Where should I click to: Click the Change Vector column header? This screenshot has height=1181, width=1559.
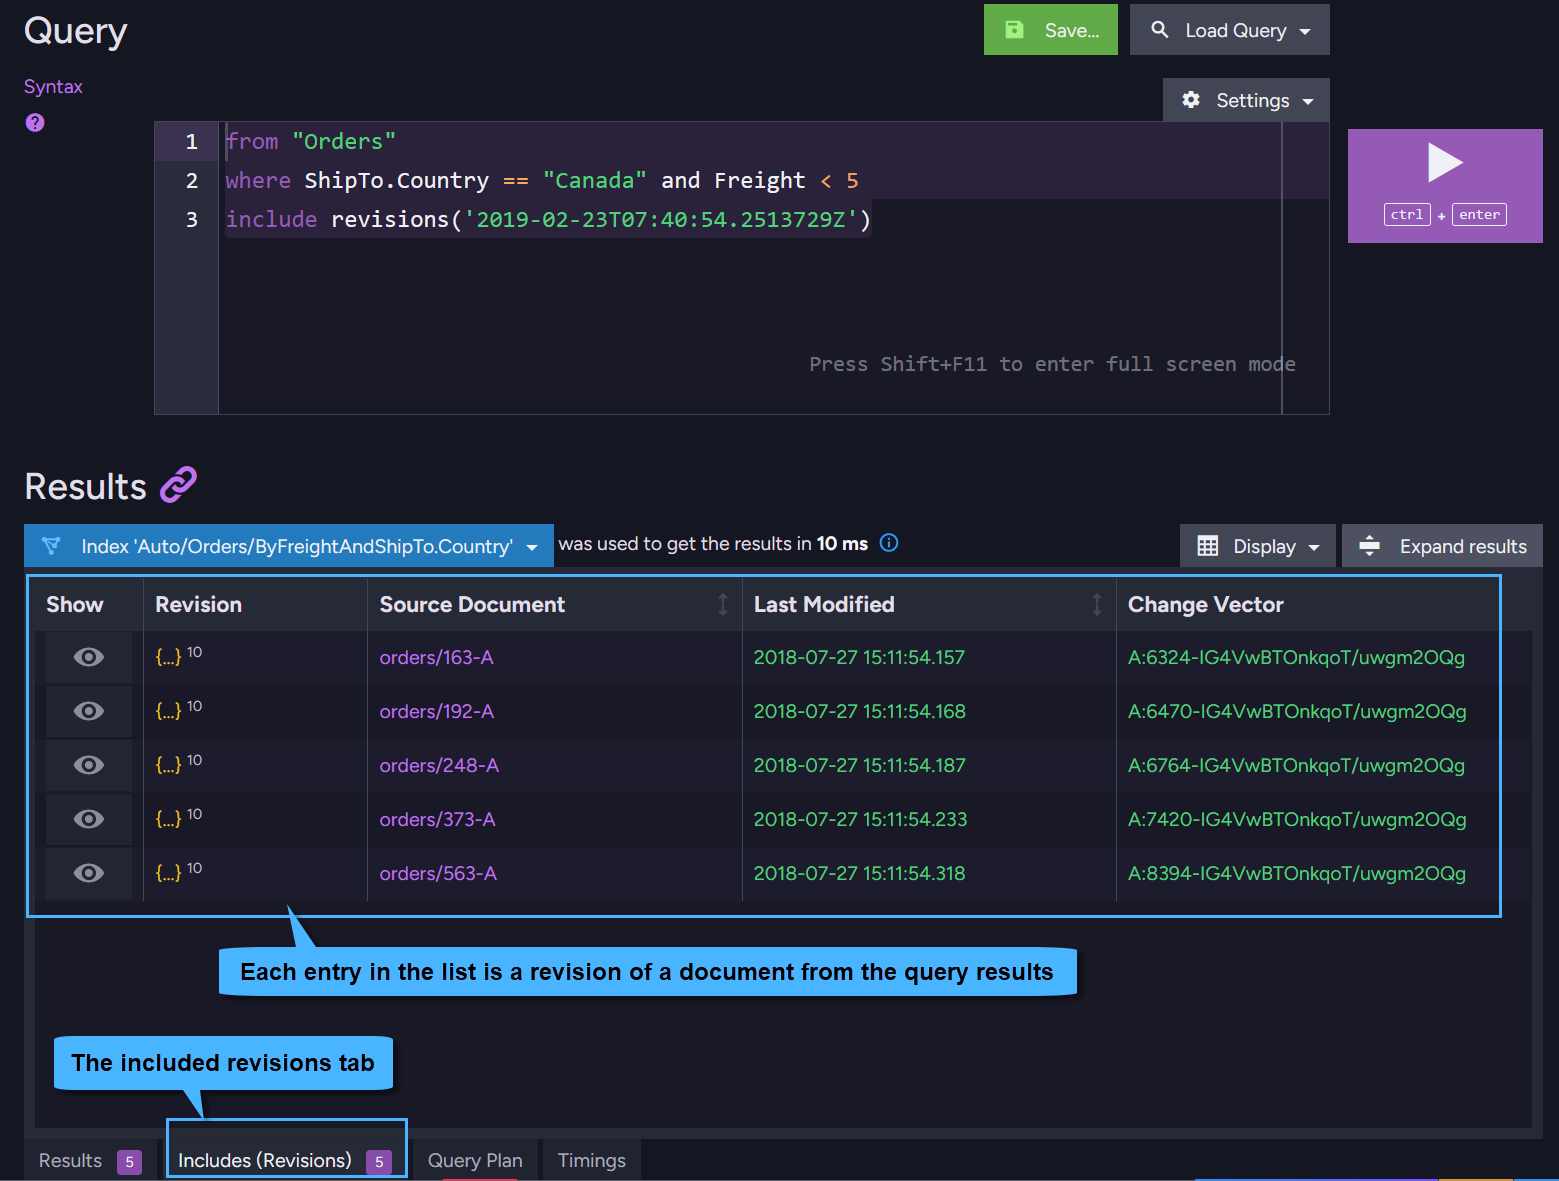click(1205, 604)
